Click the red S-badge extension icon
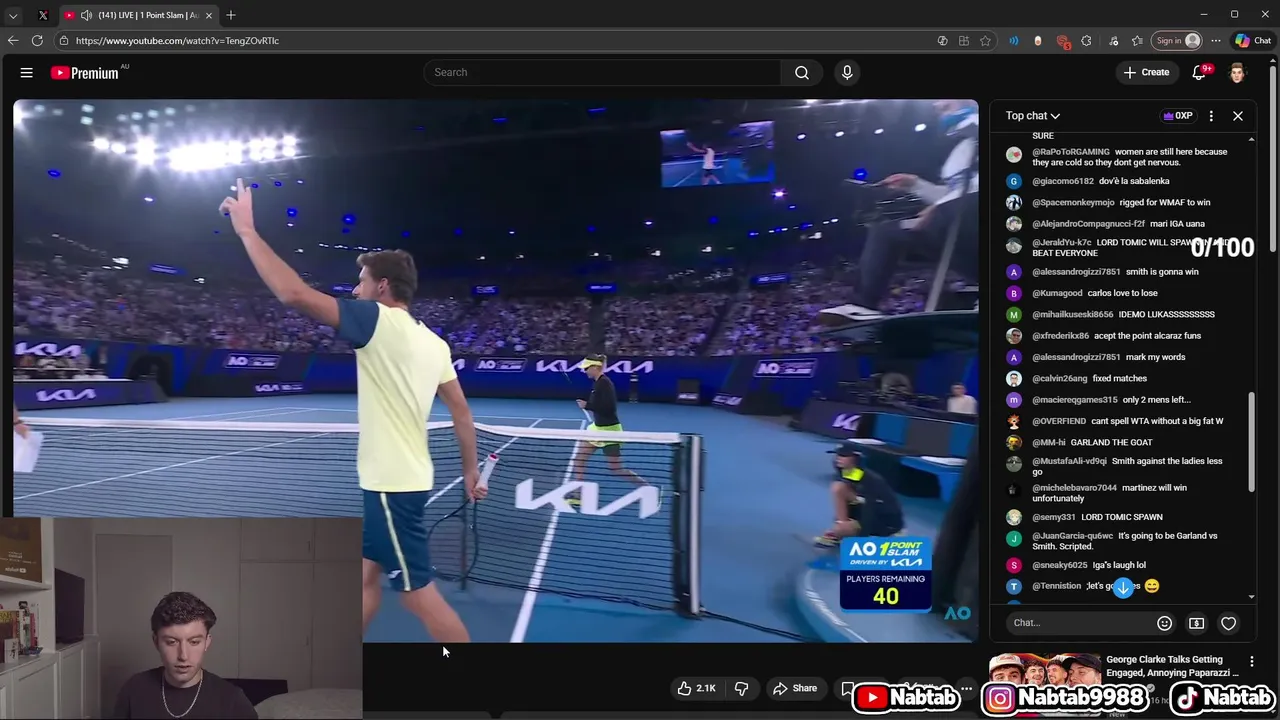This screenshot has width=1280, height=720. 1063,41
